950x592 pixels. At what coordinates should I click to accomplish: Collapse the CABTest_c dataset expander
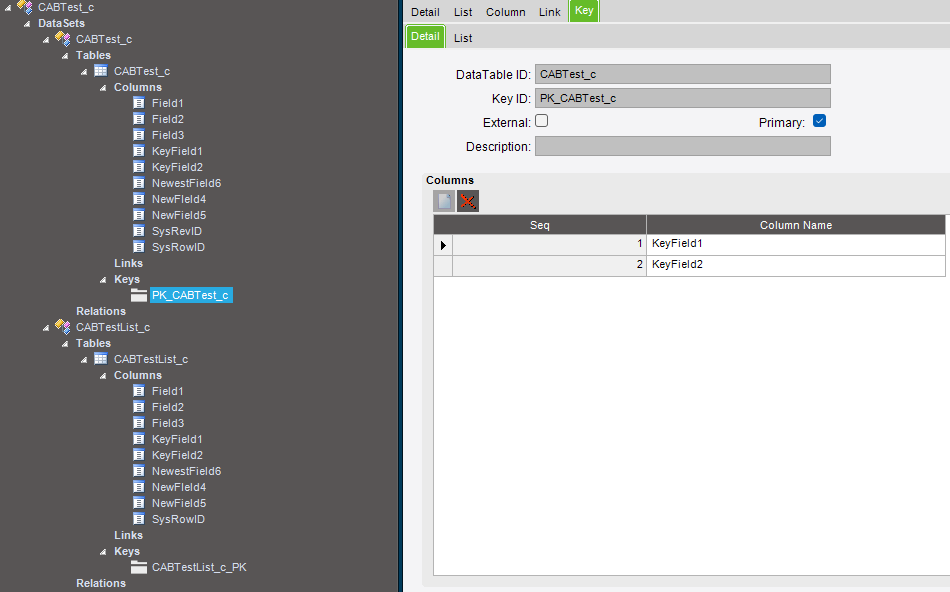pyautogui.click(x=46, y=40)
